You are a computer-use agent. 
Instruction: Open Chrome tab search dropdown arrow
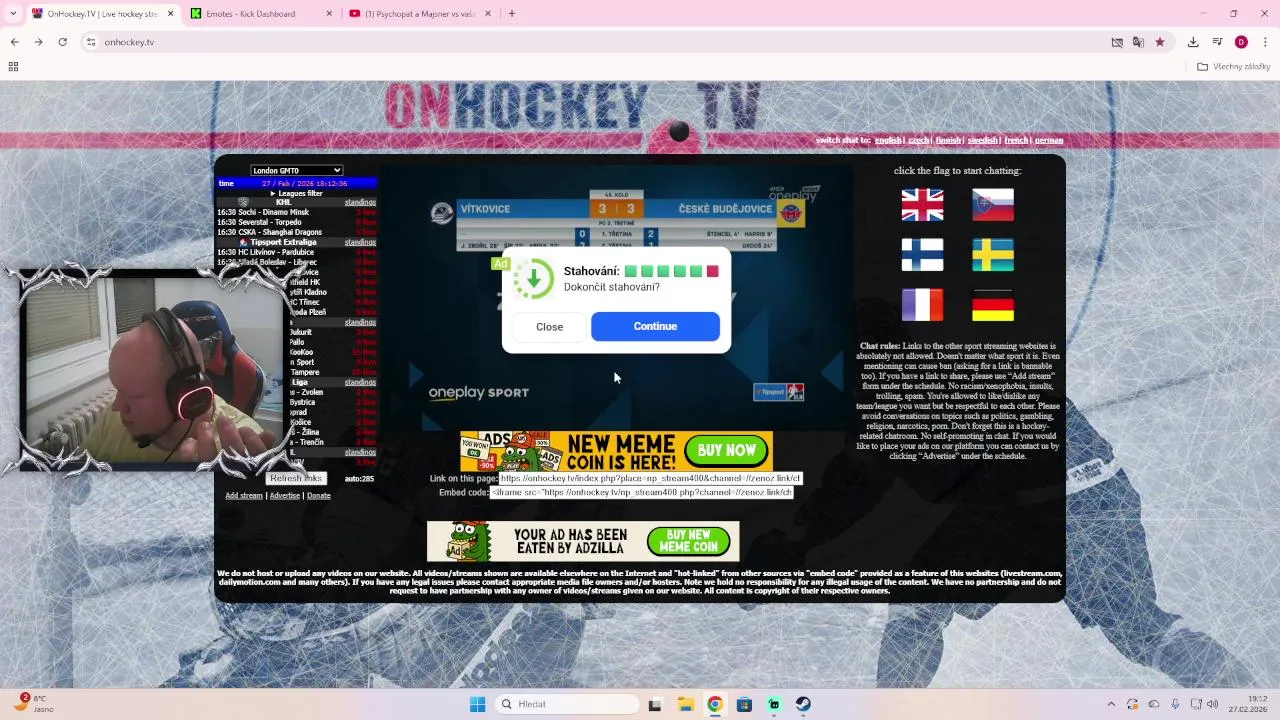point(14,14)
